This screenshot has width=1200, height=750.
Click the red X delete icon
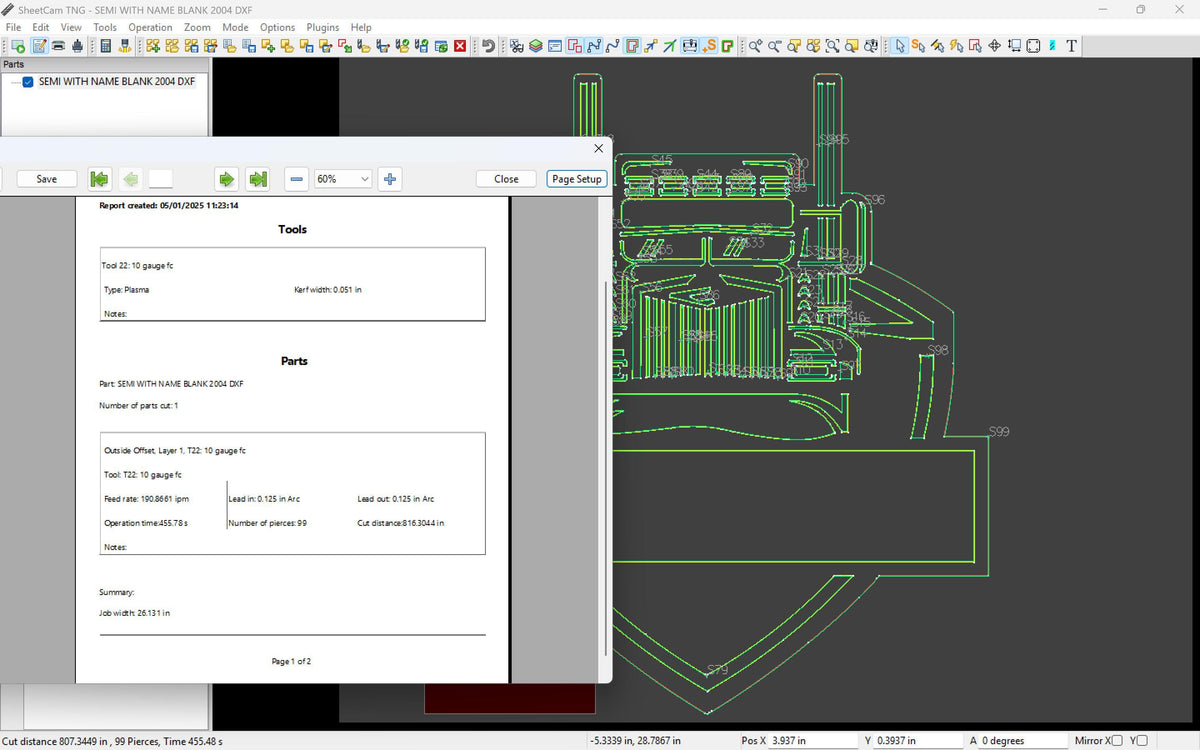coord(460,46)
